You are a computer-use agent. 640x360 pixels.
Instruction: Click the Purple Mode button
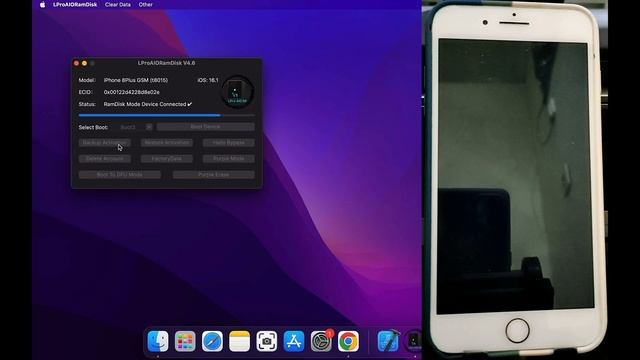(x=229, y=158)
